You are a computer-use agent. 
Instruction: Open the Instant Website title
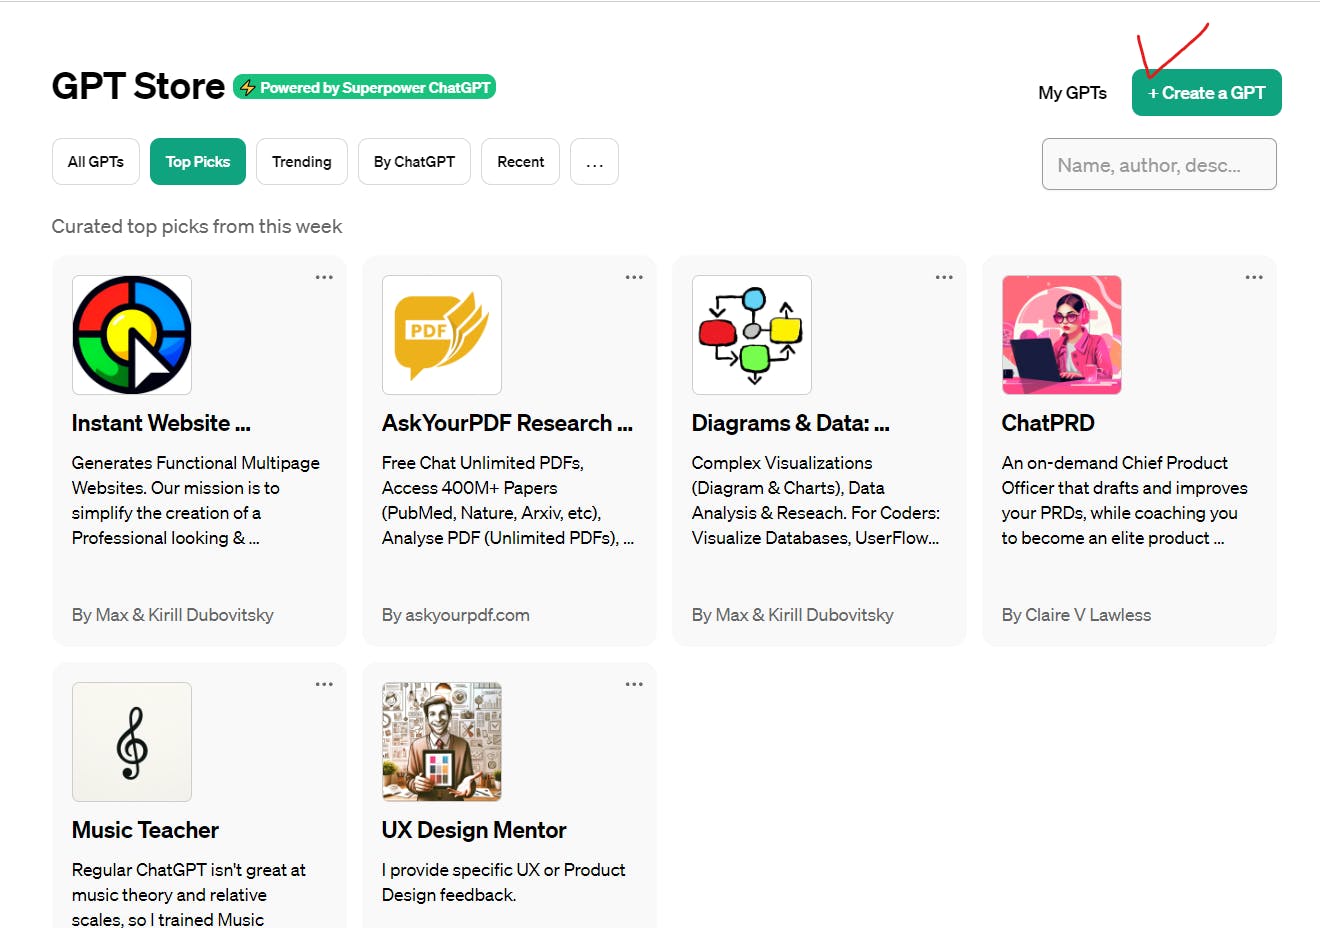(161, 423)
